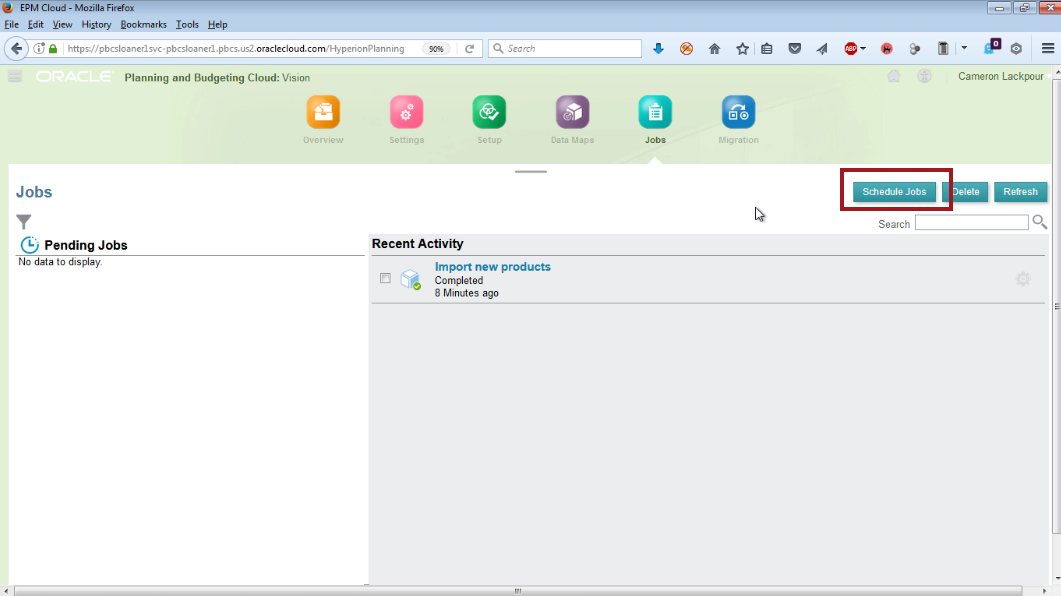
Task: Open the Bookmarks menu
Action: (143, 24)
